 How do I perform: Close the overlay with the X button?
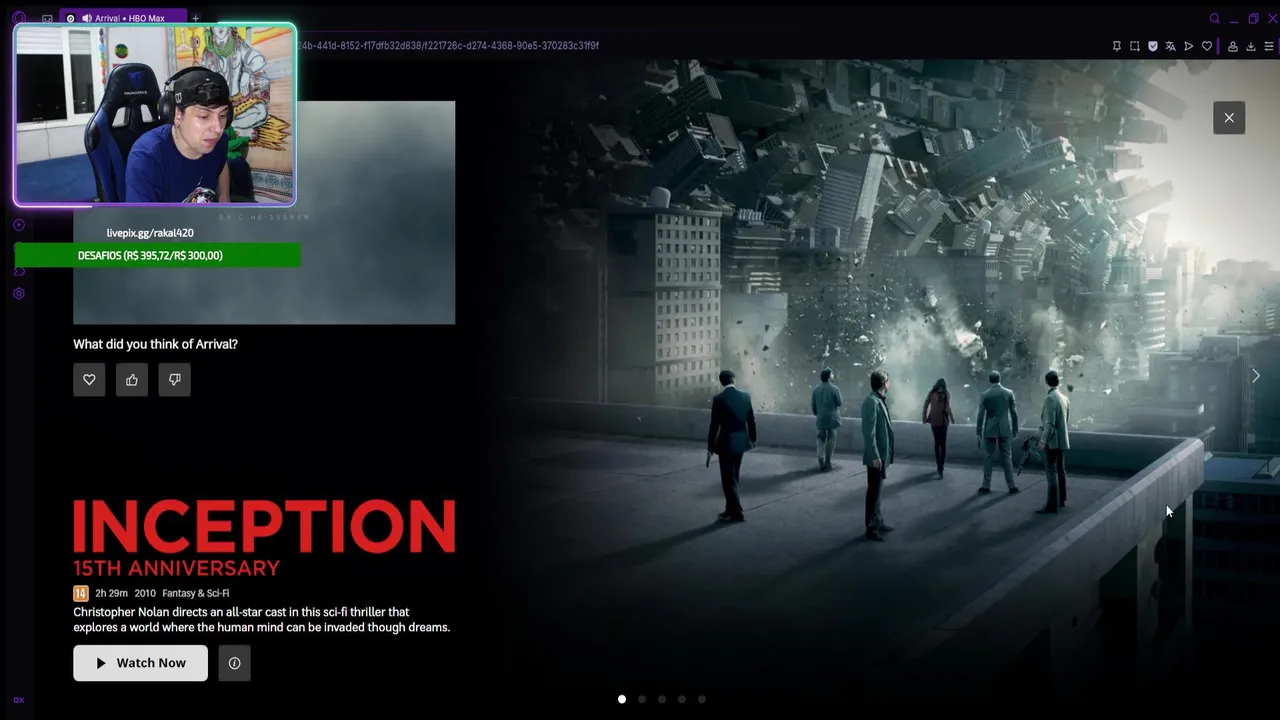click(1229, 118)
